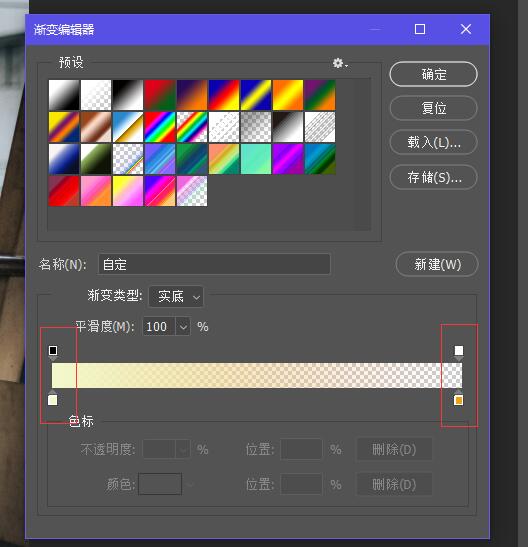Click the 名称 input field
The image size is (528, 547).
214,264
